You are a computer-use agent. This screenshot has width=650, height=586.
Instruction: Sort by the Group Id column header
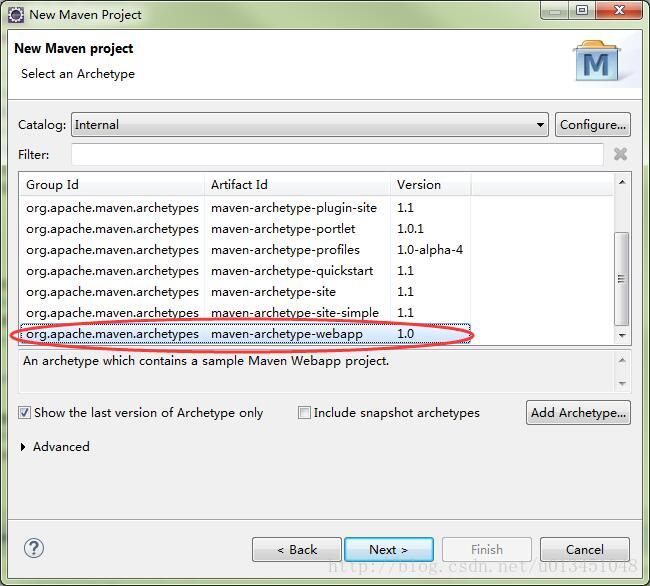(x=112, y=185)
